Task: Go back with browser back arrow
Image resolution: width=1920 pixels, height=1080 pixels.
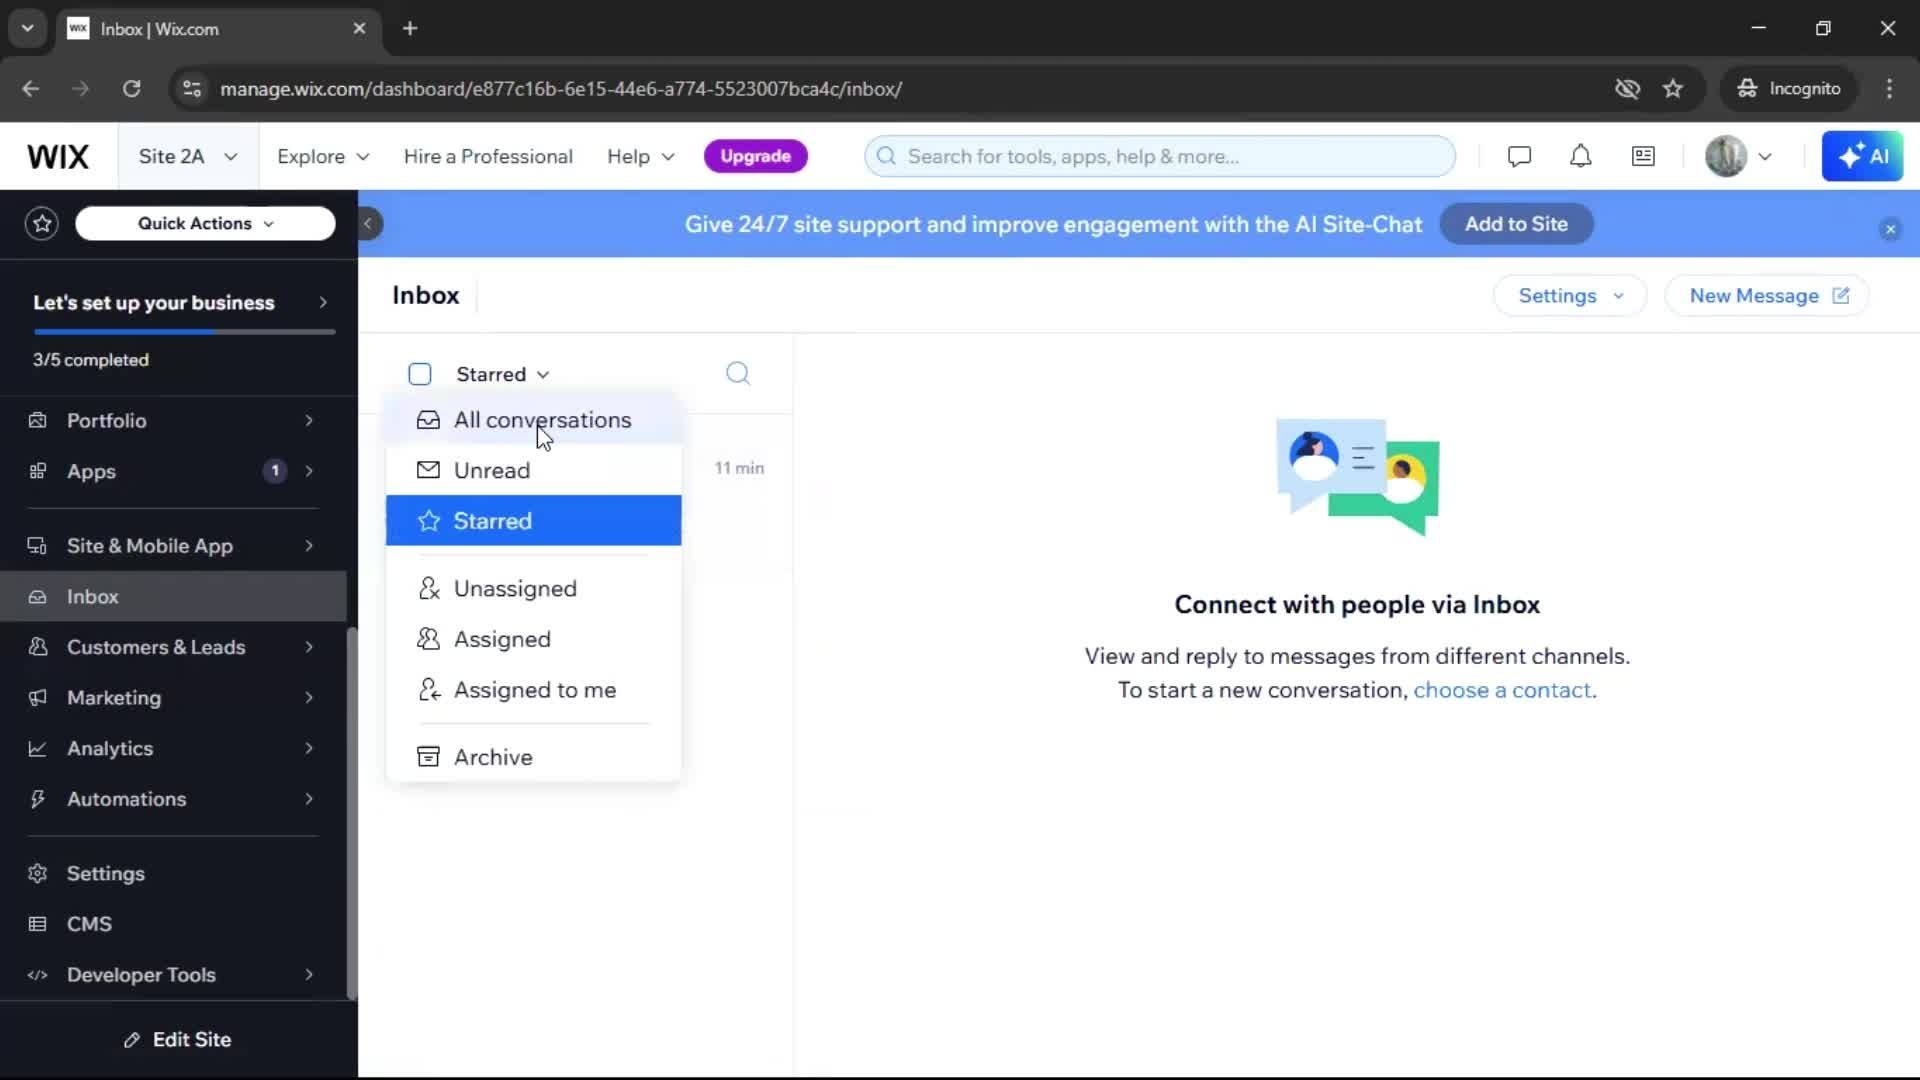Action: [x=31, y=89]
